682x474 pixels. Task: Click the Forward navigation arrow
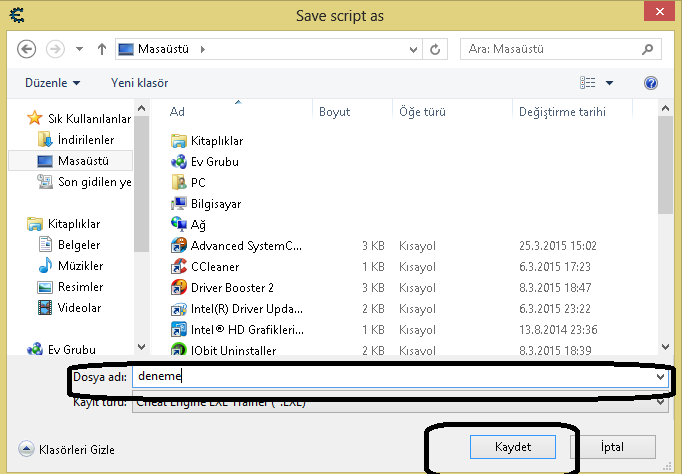click(55, 49)
